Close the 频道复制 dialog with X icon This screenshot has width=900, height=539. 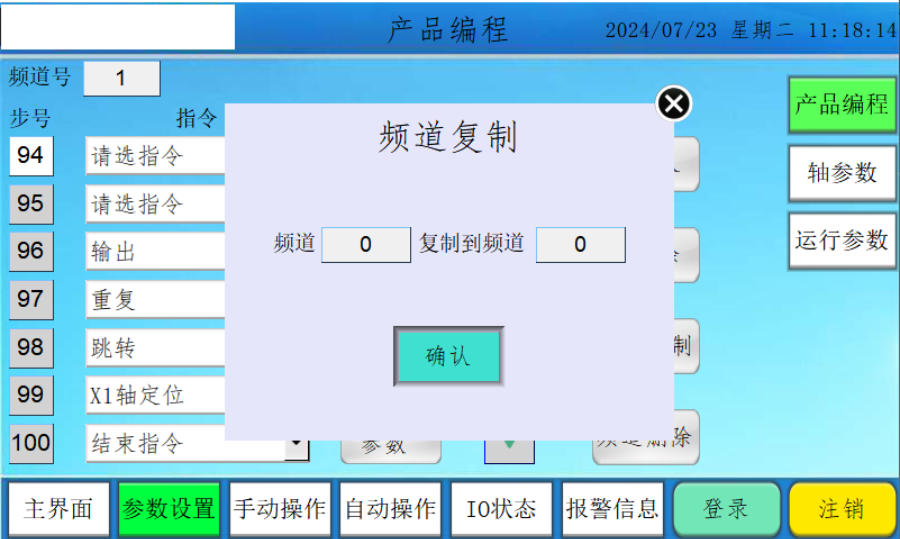pos(674,103)
